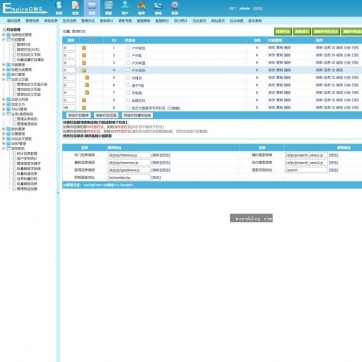Viewport: 362px width, 362px height.
Task: Click the /search address input field
Action: coord(306,170)
